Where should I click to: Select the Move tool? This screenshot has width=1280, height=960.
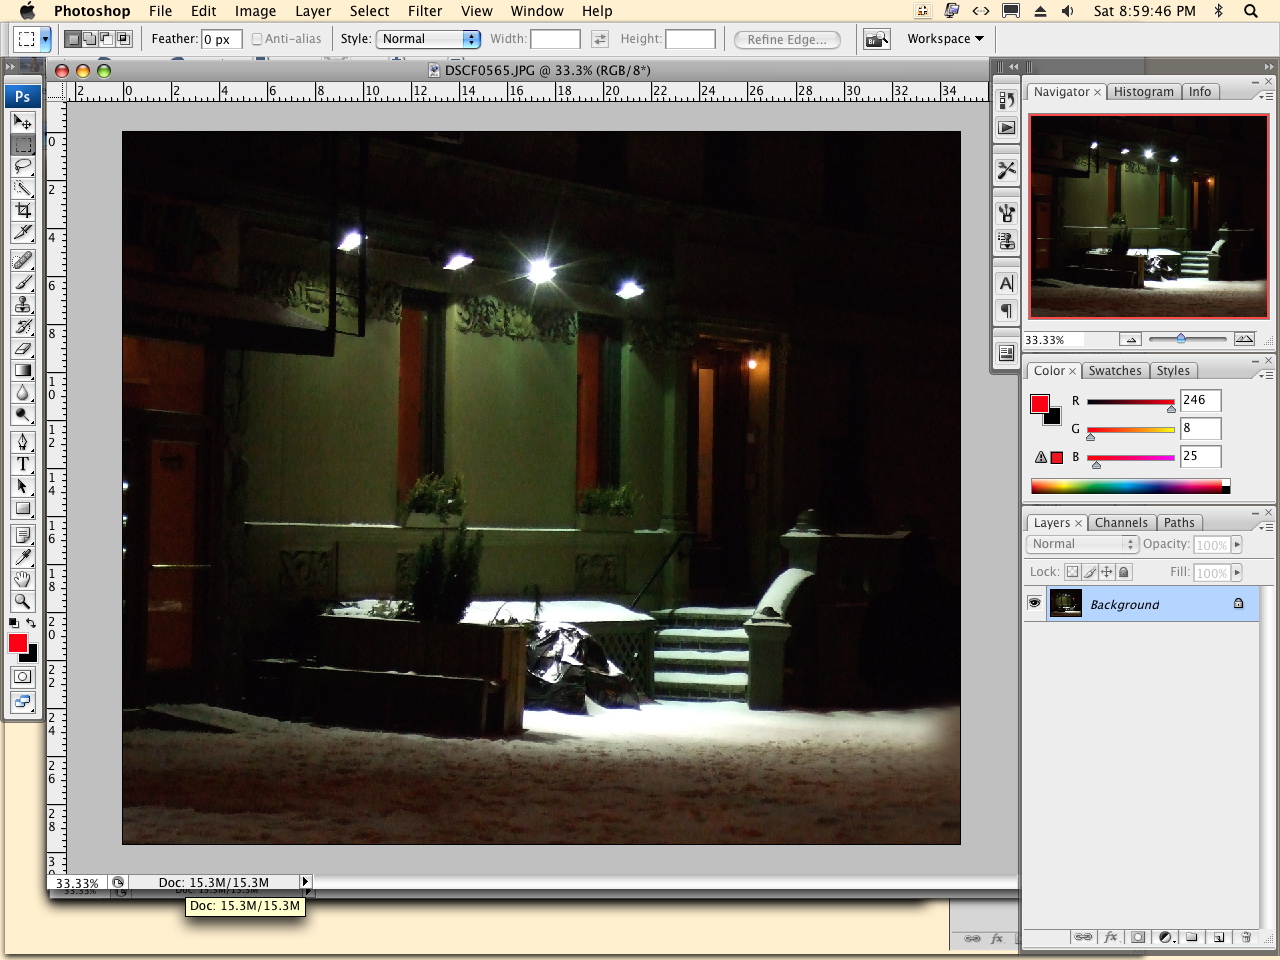22,122
